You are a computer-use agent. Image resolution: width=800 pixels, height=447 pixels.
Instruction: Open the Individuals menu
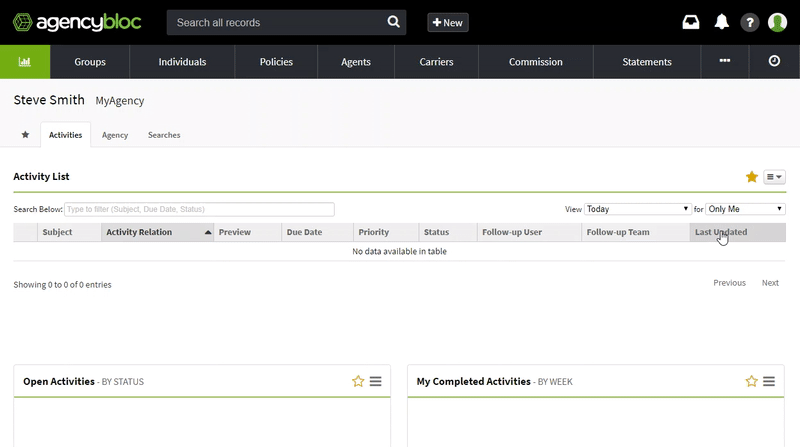[x=182, y=62]
